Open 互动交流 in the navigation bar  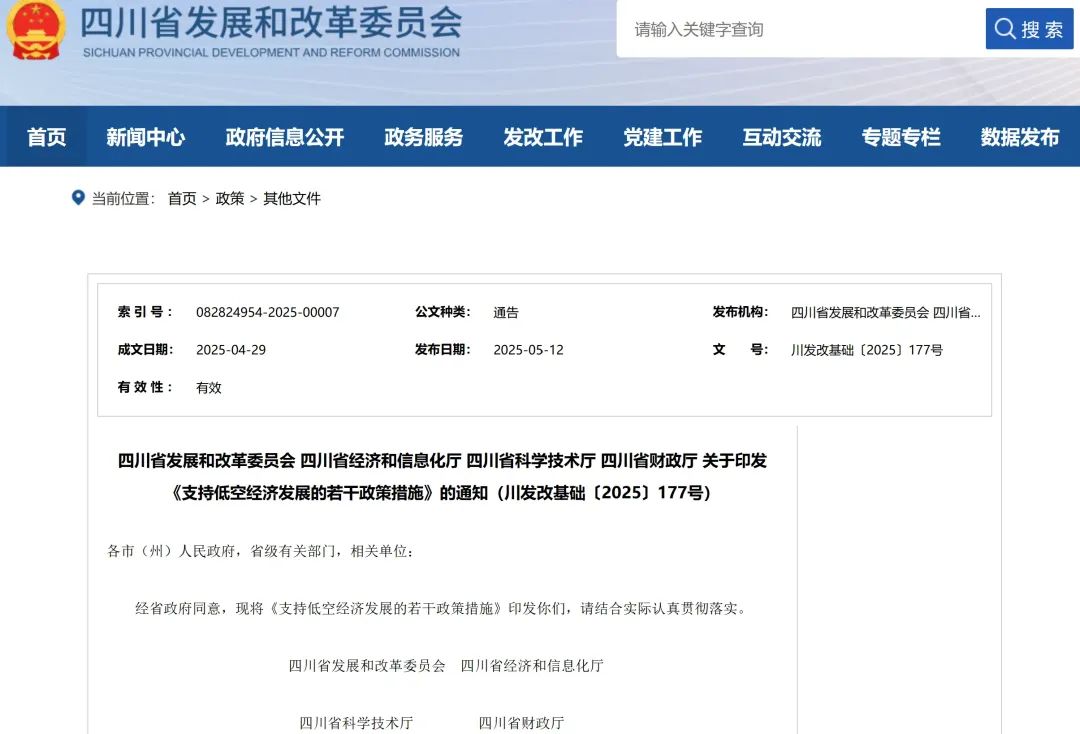click(x=782, y=137)
